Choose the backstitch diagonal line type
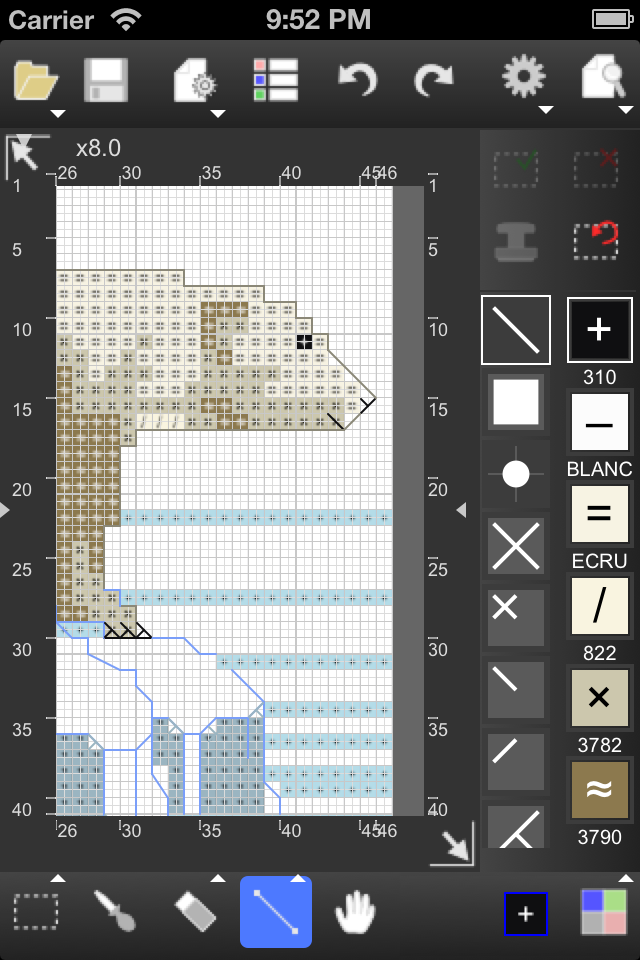The image size is (640, 960). 516,330
